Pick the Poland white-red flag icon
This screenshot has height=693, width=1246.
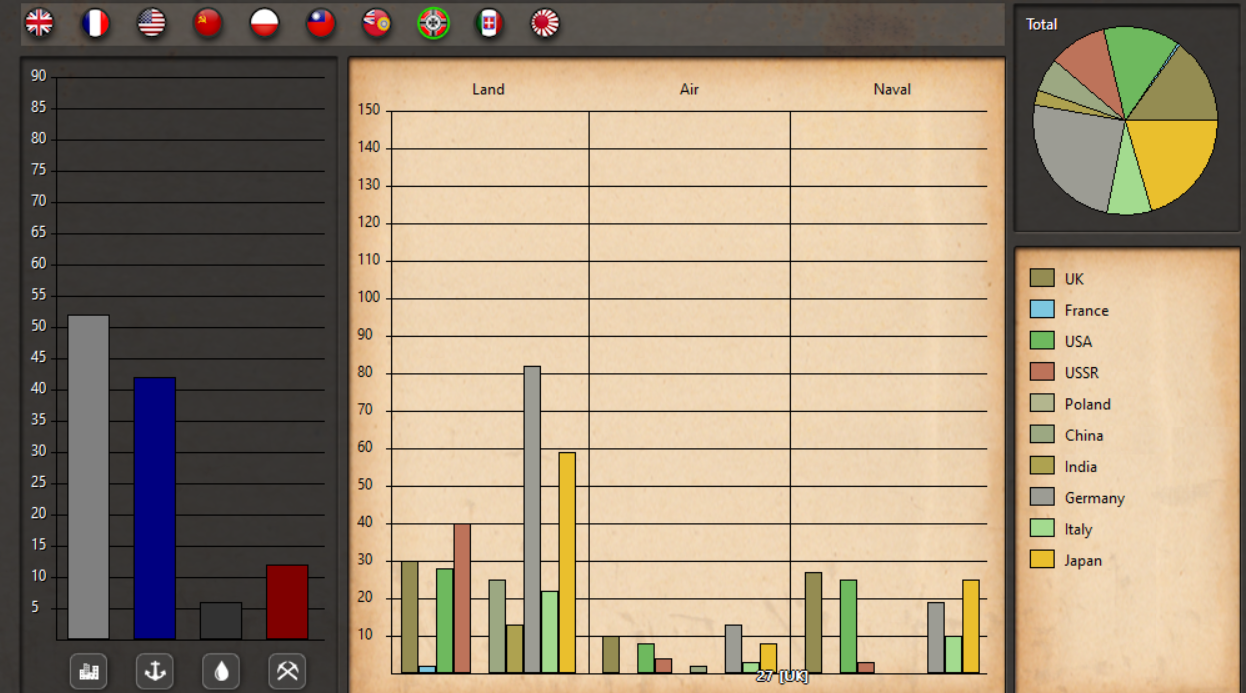point(264,23)
